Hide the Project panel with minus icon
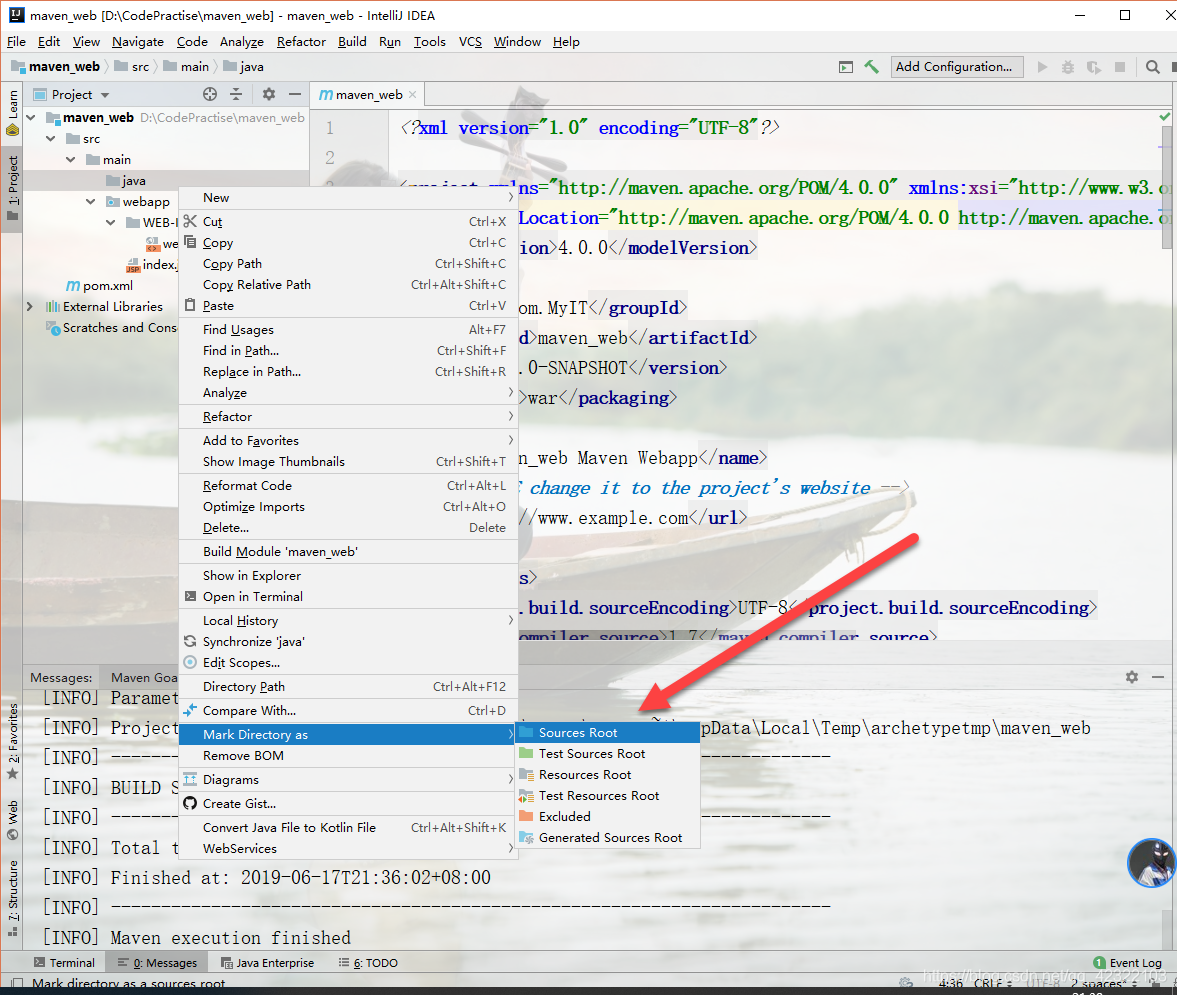The width and height of the screenshot is (1177, 995). [295, 94]
